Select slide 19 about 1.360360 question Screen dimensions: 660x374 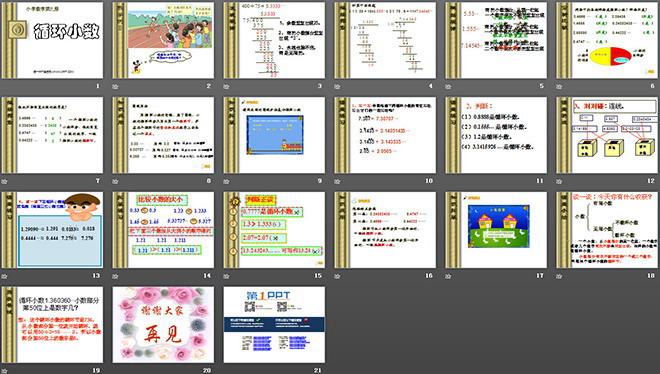tap(52, 325)
